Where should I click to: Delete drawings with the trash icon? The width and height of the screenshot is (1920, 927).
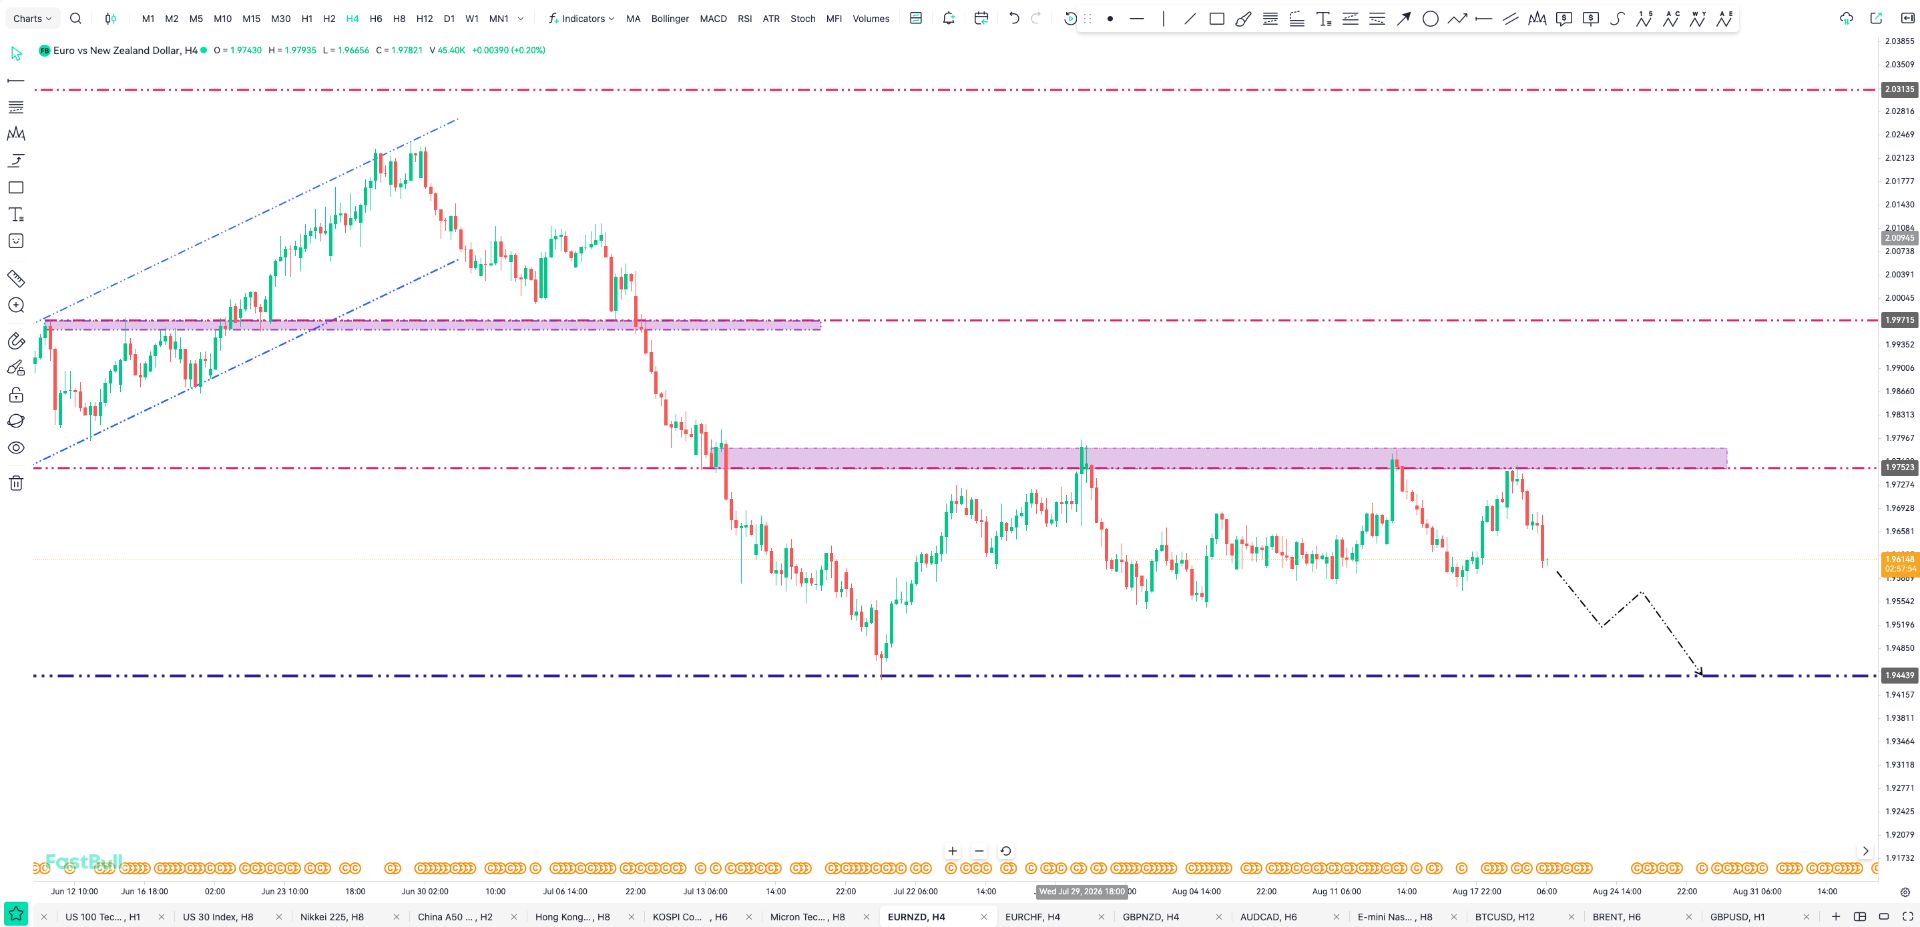pyautogui.click(x=16, y=483)
